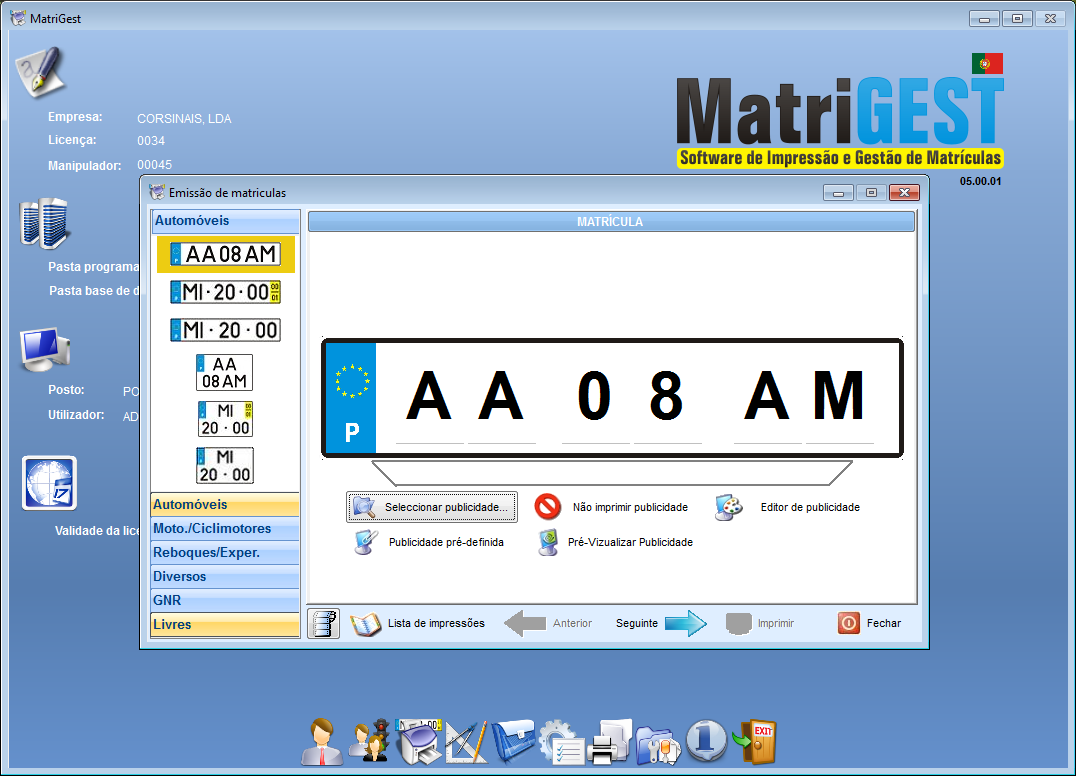Open the license plate printer icon
Viewport: 1076px width, 776px height.
pyautogui.click(x=419, y=742)
